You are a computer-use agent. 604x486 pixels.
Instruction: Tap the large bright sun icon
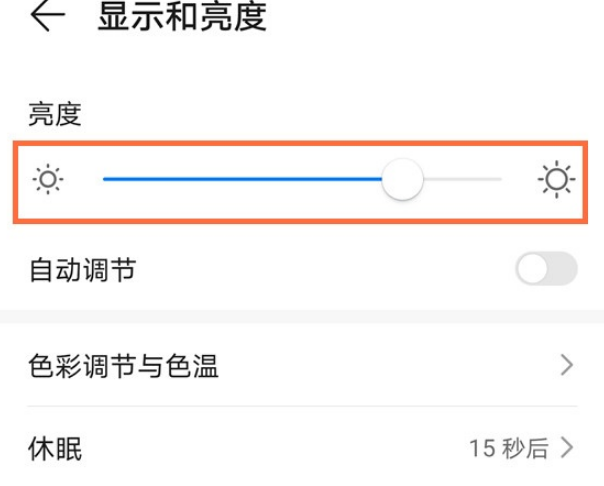coord(556,180)
